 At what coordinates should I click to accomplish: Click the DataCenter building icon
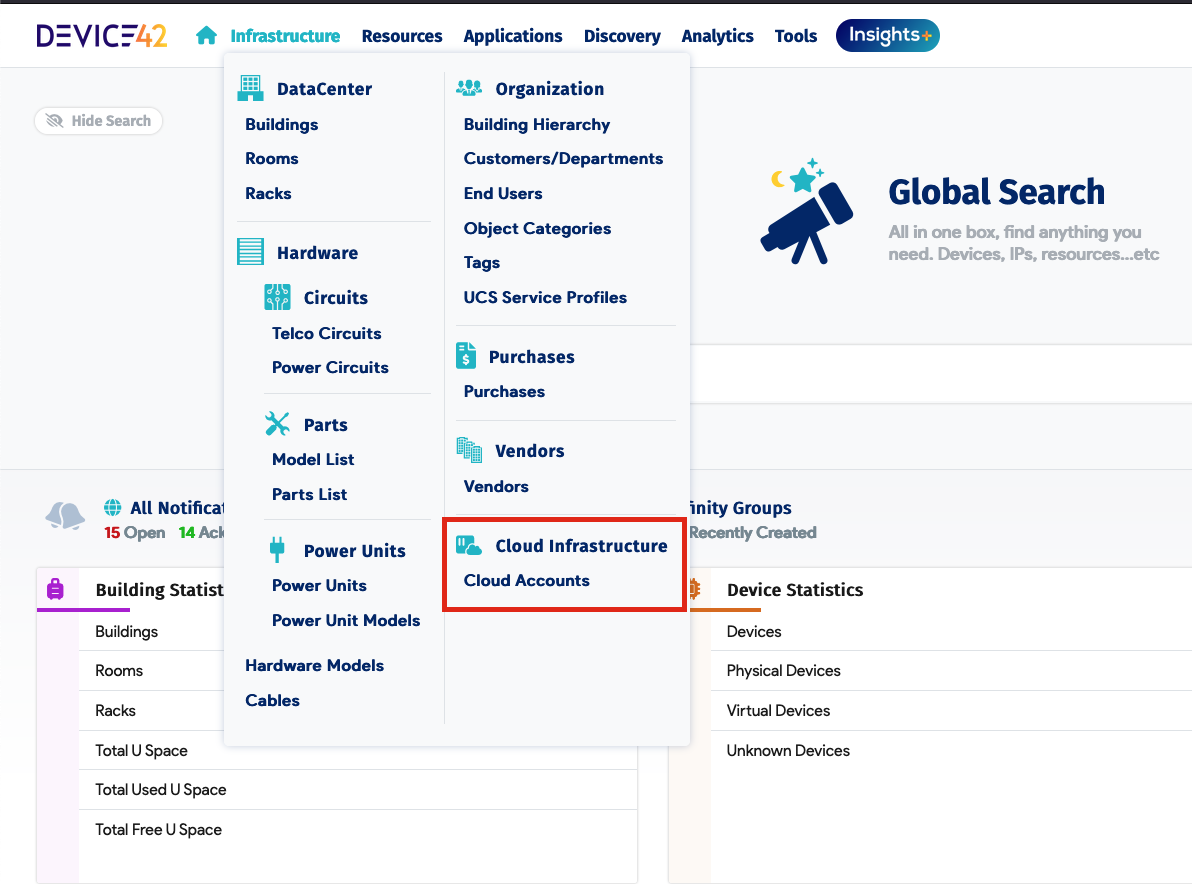point(250,88)
